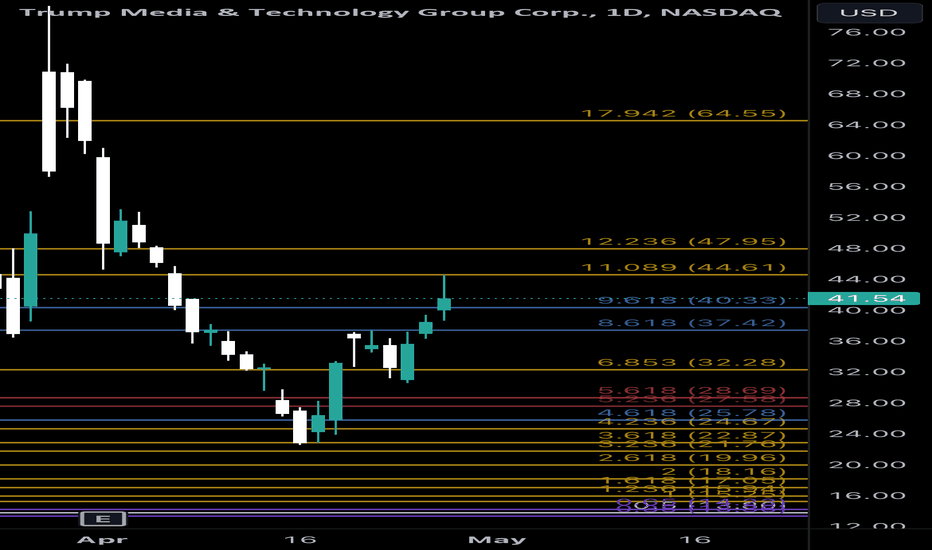The width and height of the screenshot is (932, 550).
Task: Select the horizontal Fibonacci line at 64.55
Action: tap(404, 121)
